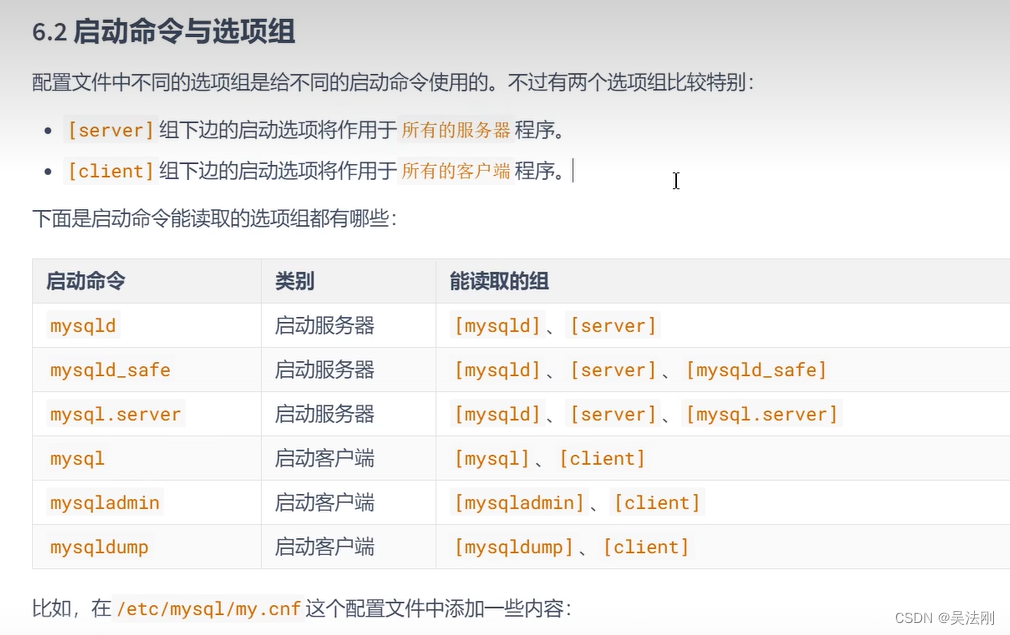Click the 'mysqladmin' command cell

click(x=105, y=503)
